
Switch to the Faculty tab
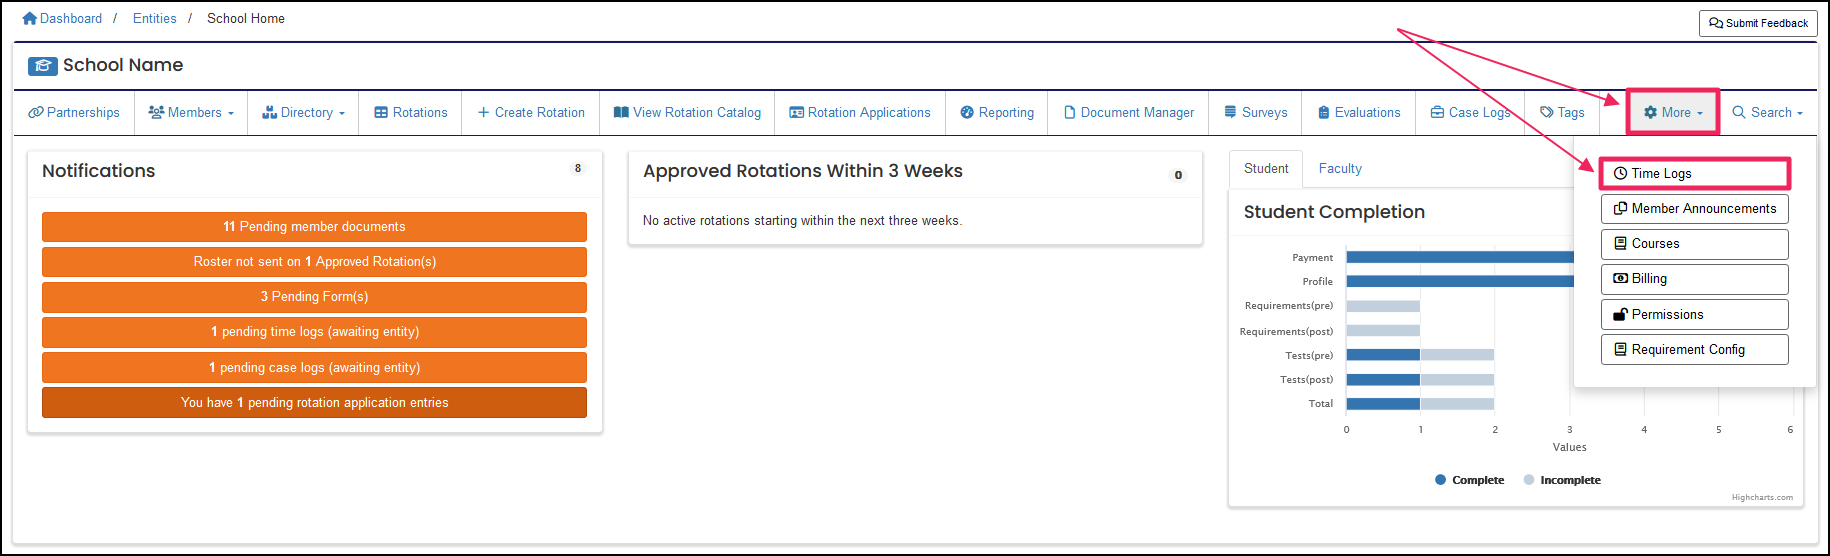coord(1340,169)
